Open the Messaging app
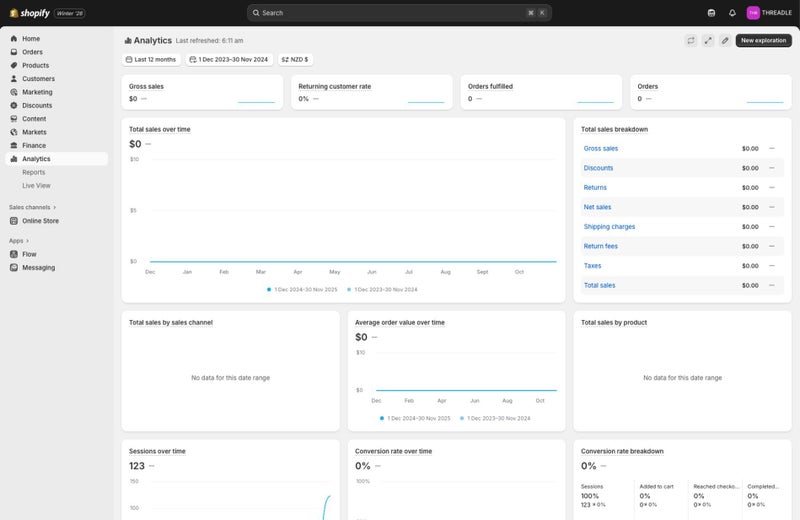The width and height of the screenshot is (800, 520). click(x=38, y=268)
